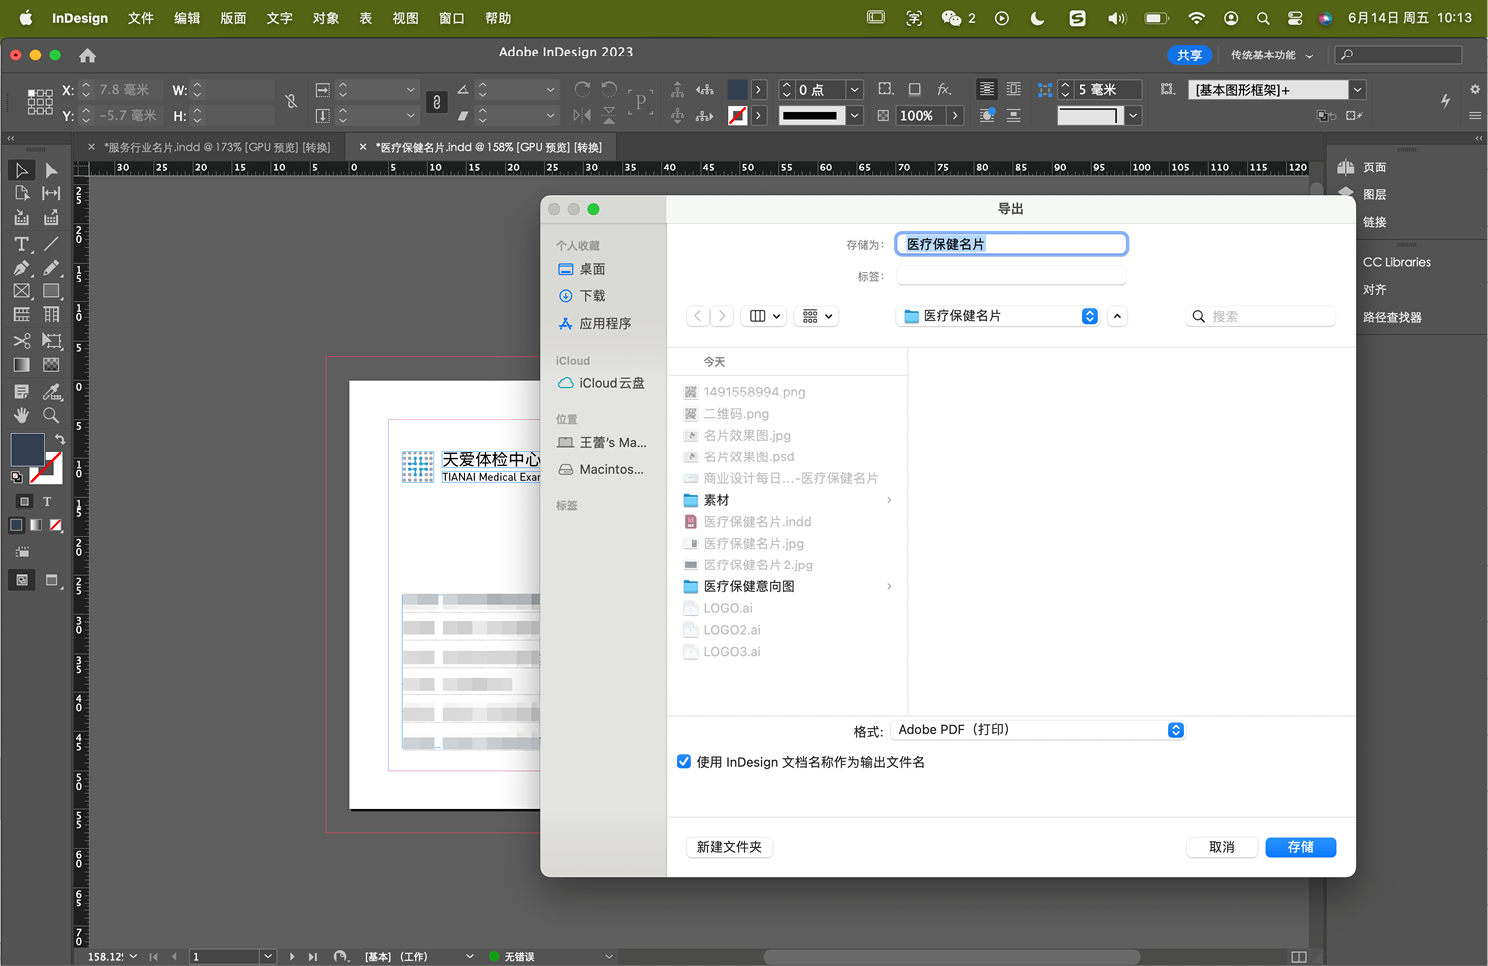
Task: Switch to 服务行业名片.indd document tab
Action: (x=217, y=147)
